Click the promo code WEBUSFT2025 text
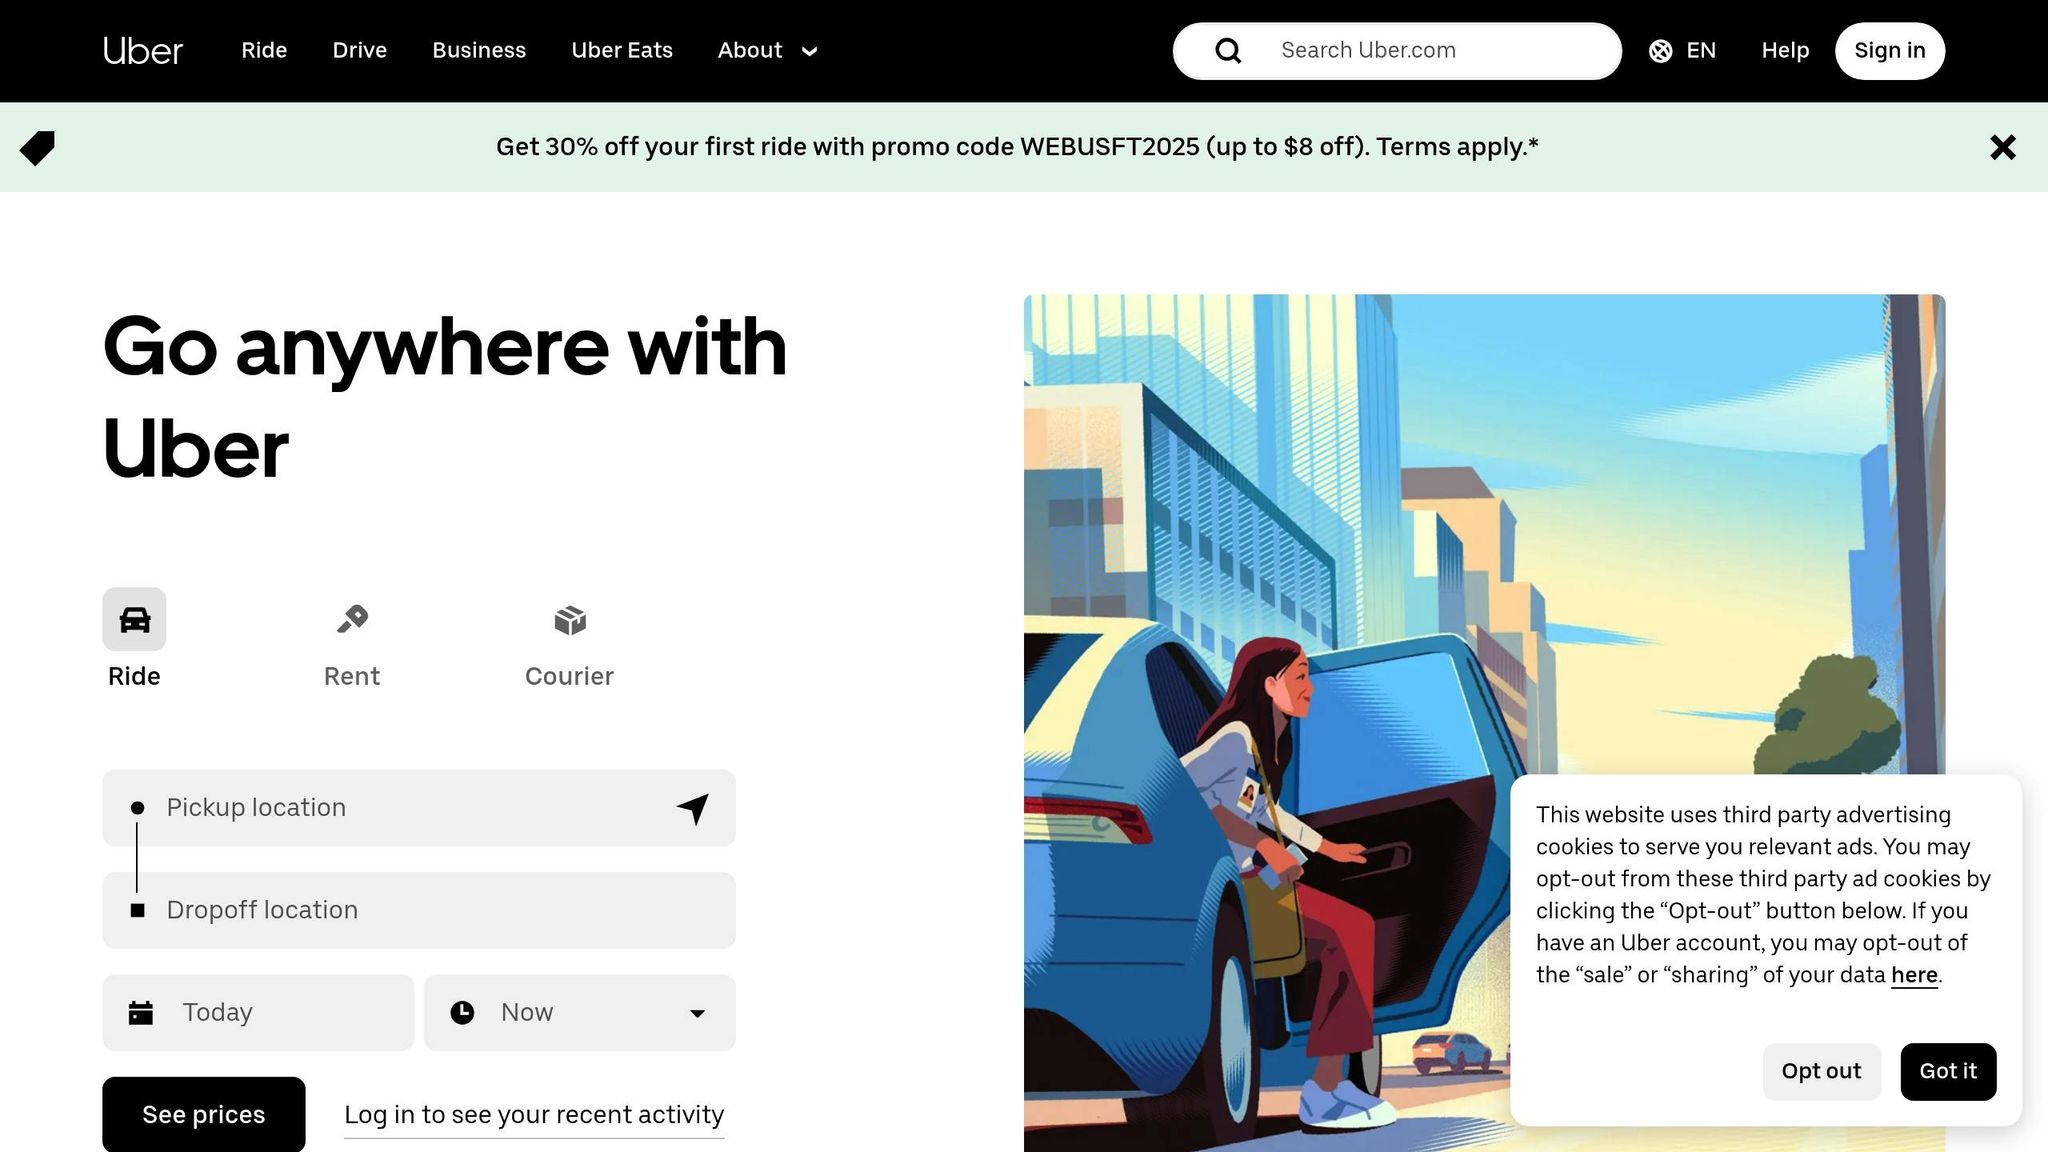 click(1109, 147)
